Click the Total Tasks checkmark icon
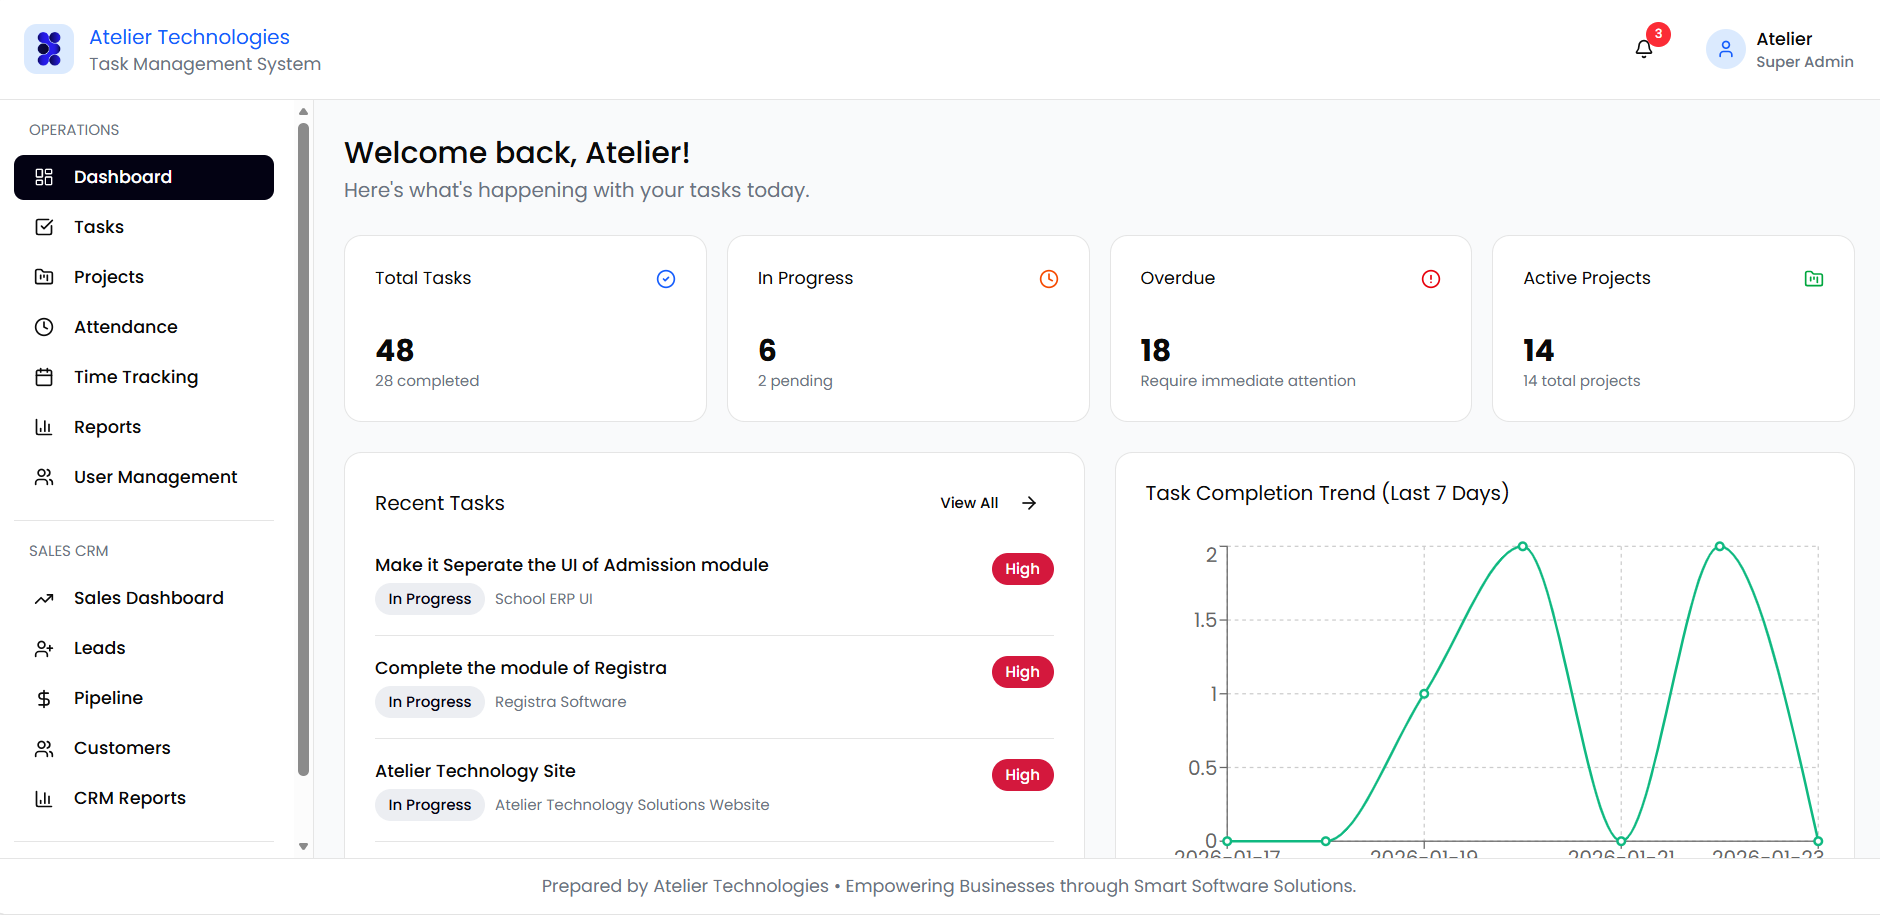The width and height of the screenshot is (1880, 915). coord(666,279)
